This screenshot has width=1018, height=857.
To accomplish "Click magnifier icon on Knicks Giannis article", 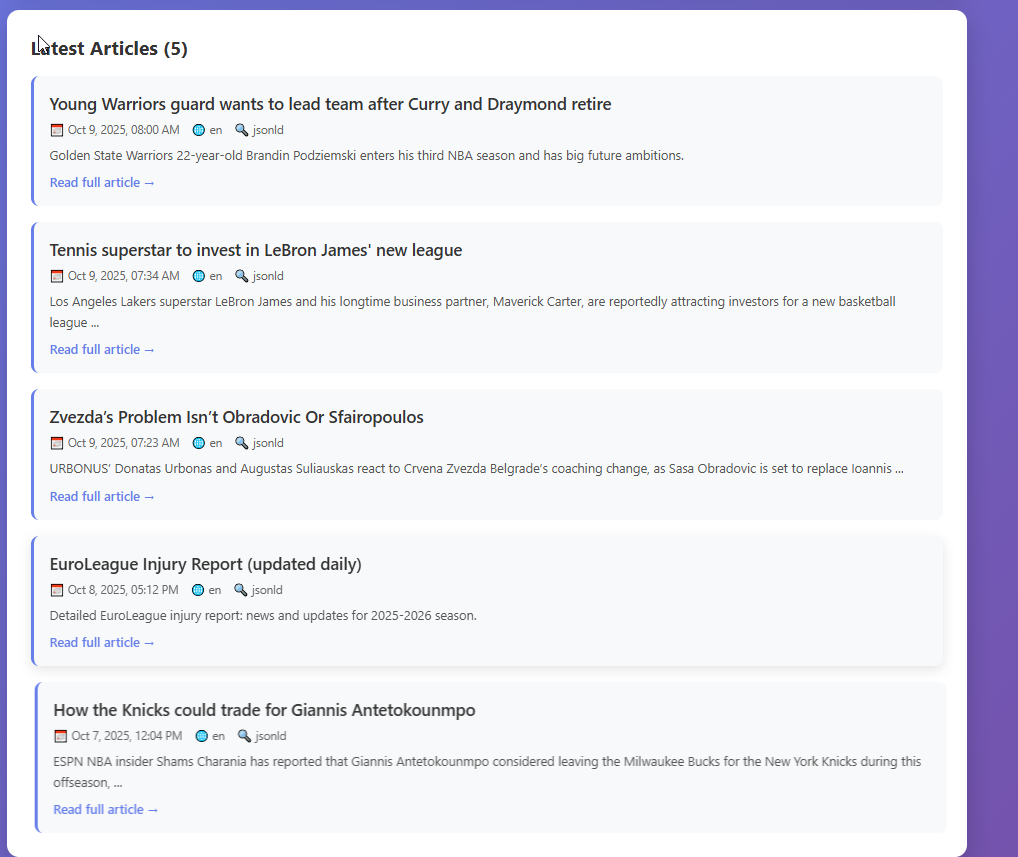I will [244, 736].
